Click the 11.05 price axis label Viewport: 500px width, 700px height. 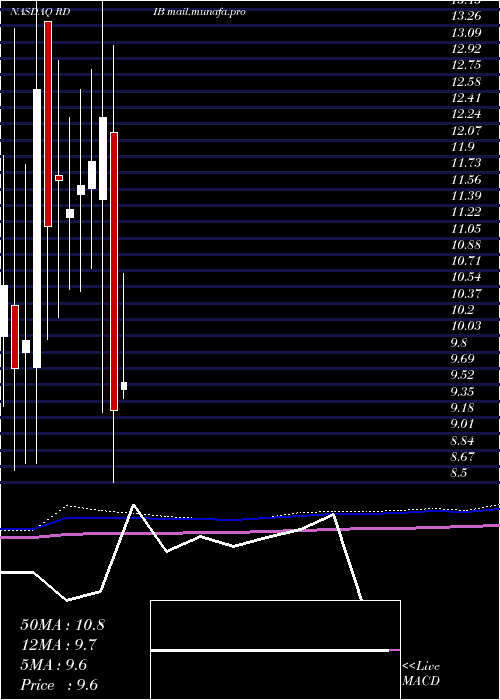pos(466,228)
